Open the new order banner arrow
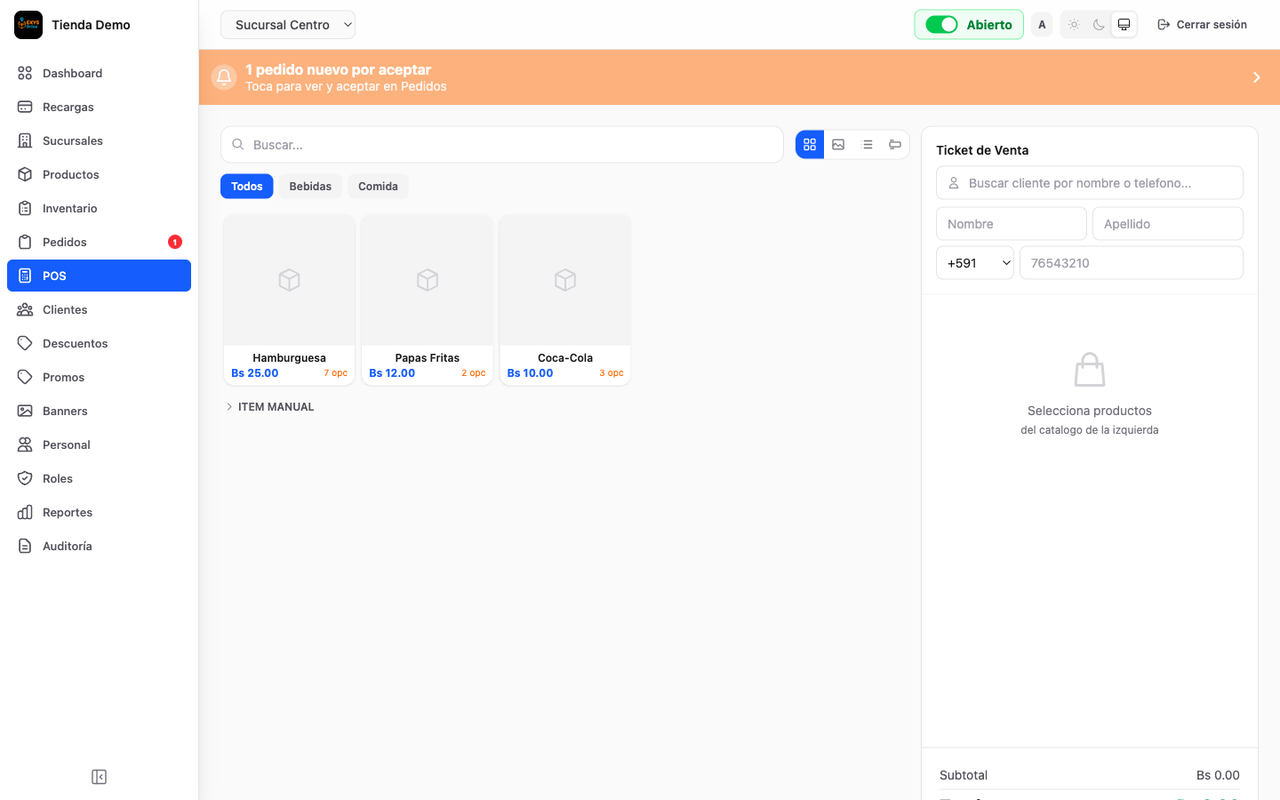The image size is (1280, 800). 1257,77
